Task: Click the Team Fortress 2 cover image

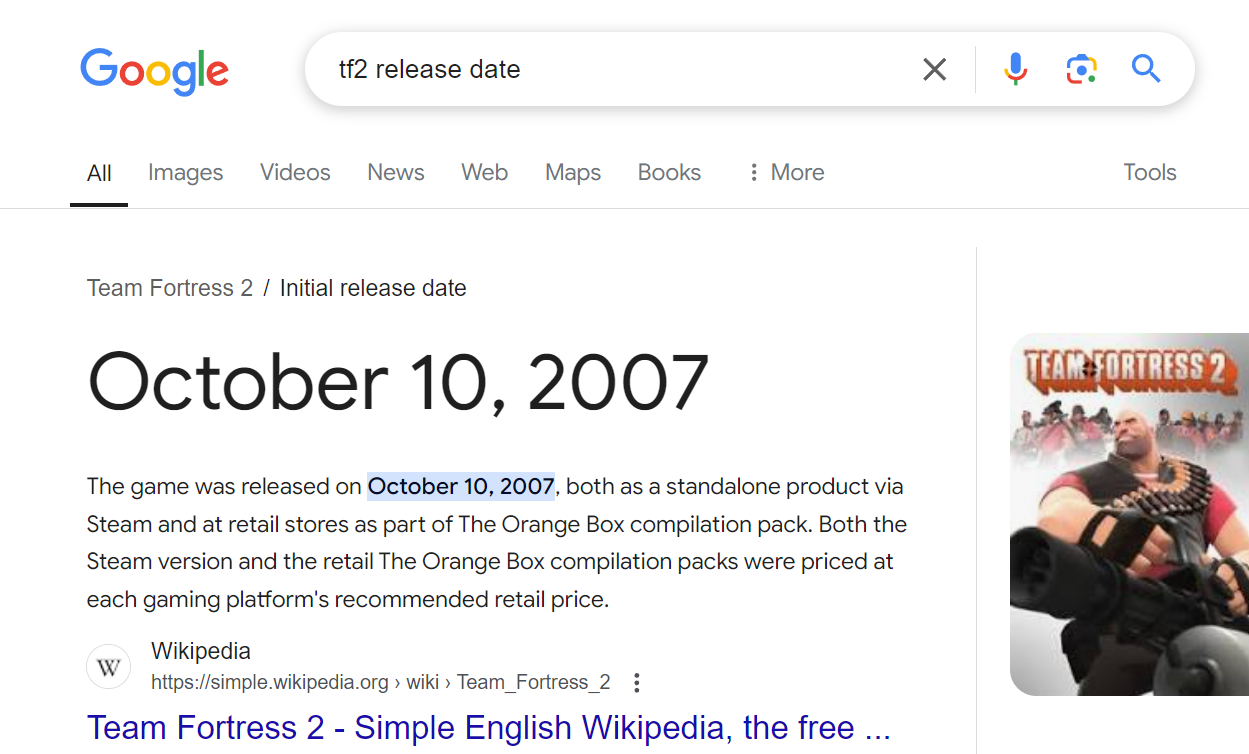Action: pyautogui.click(x=1129, y=514)
